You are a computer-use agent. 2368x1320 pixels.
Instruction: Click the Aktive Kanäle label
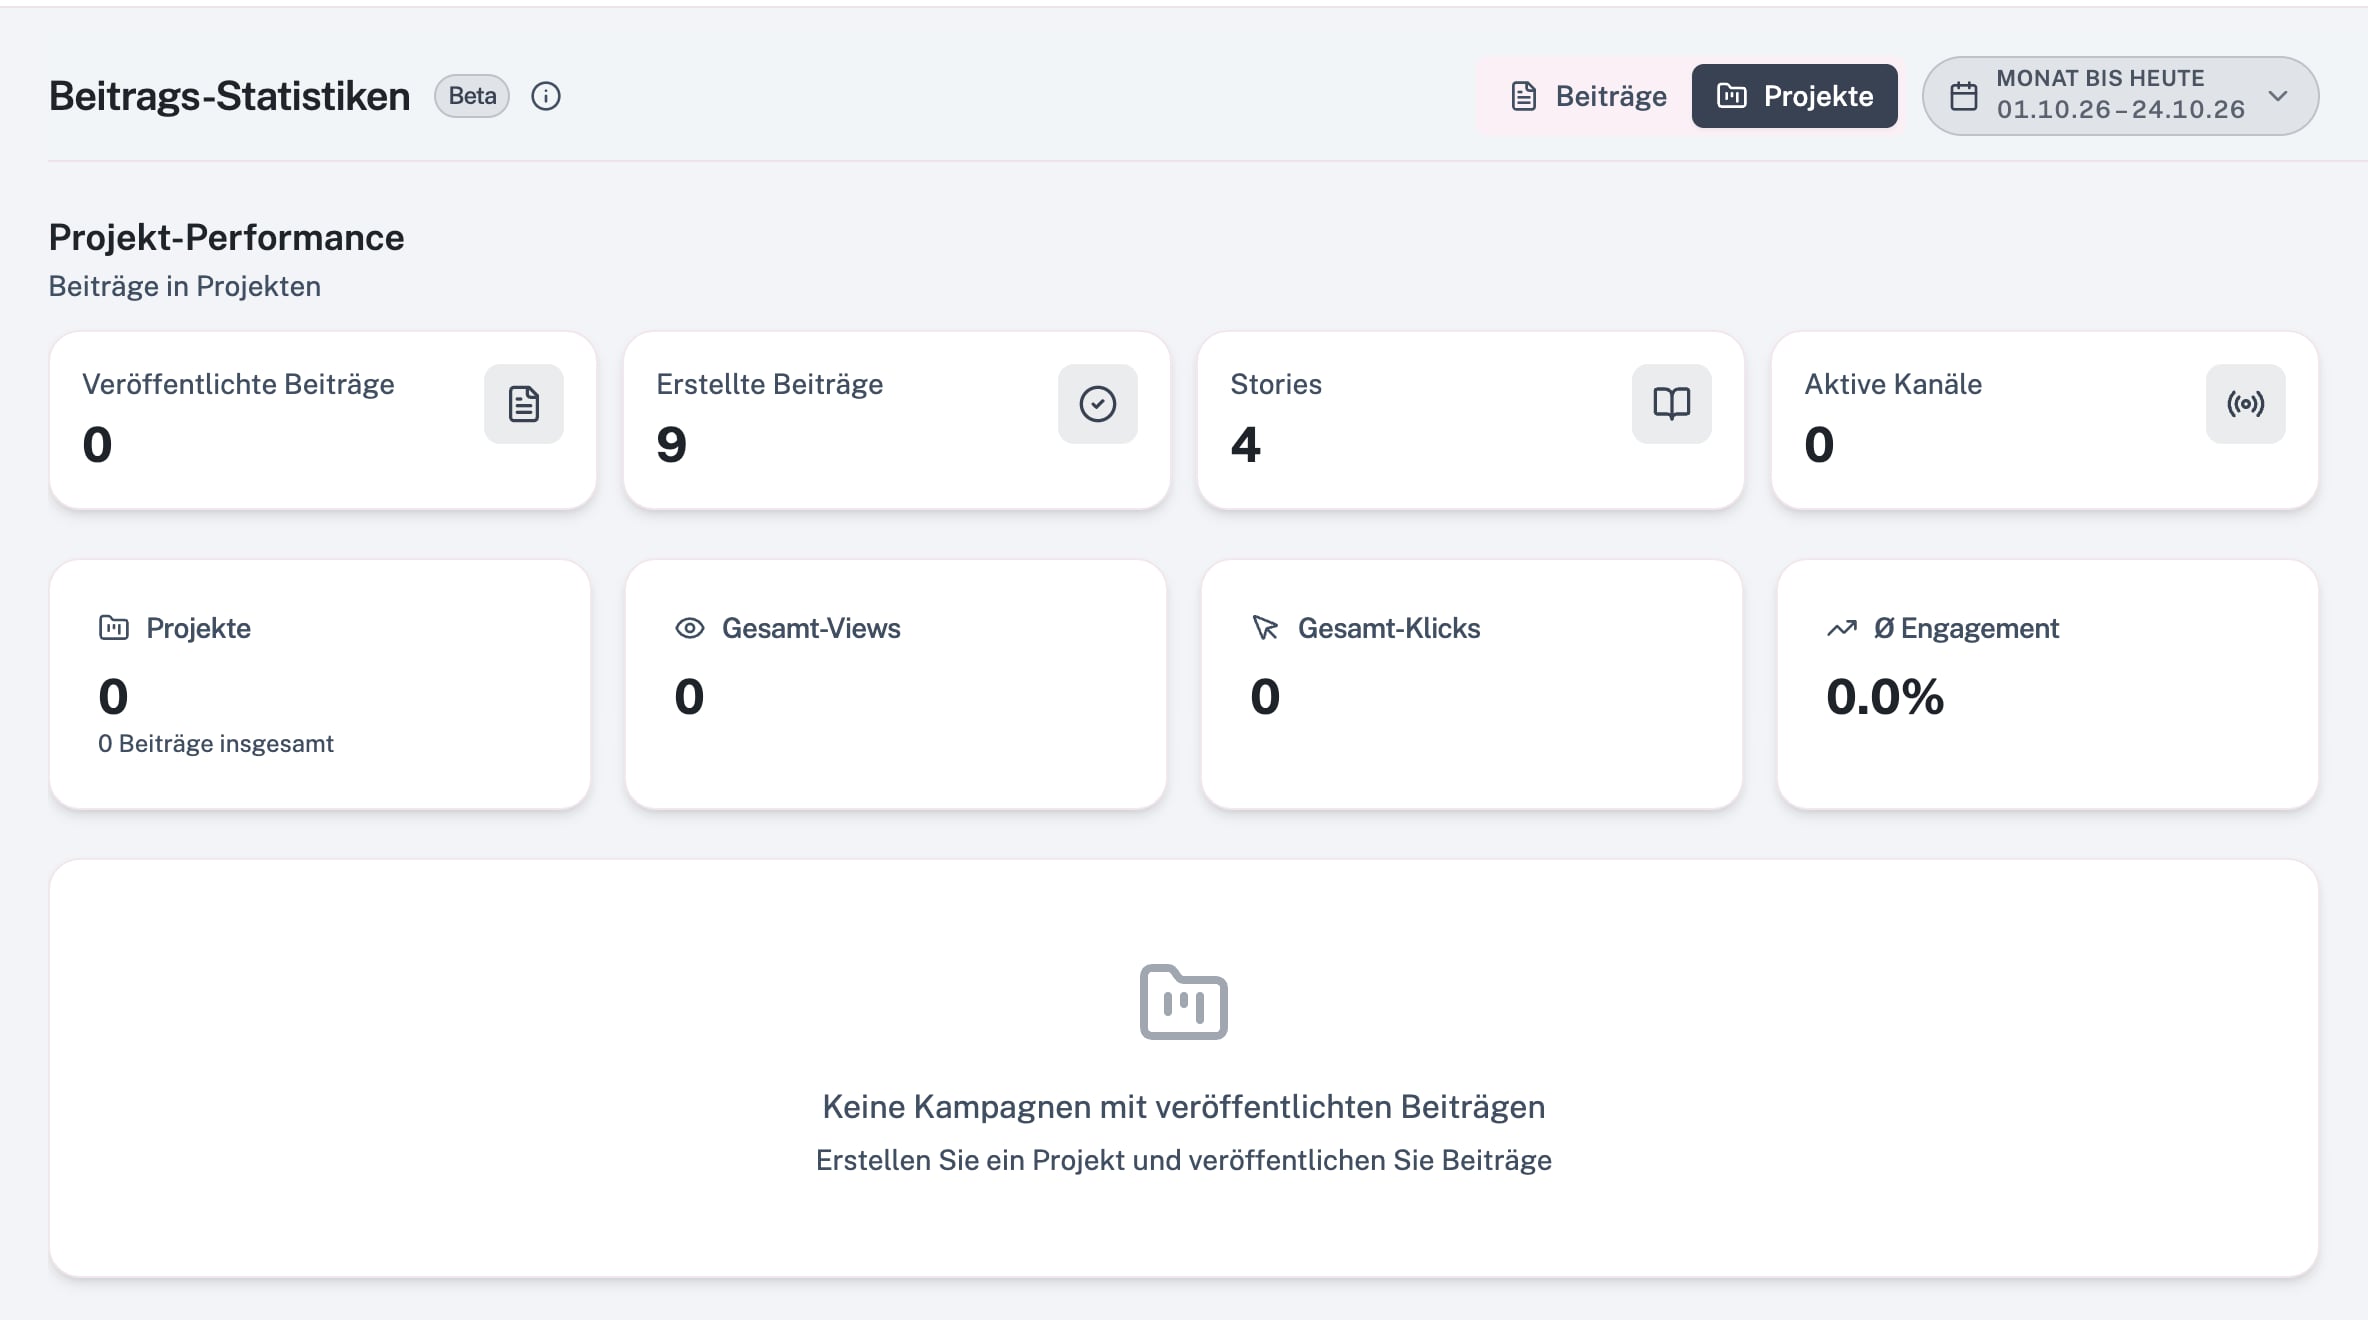1893,384
